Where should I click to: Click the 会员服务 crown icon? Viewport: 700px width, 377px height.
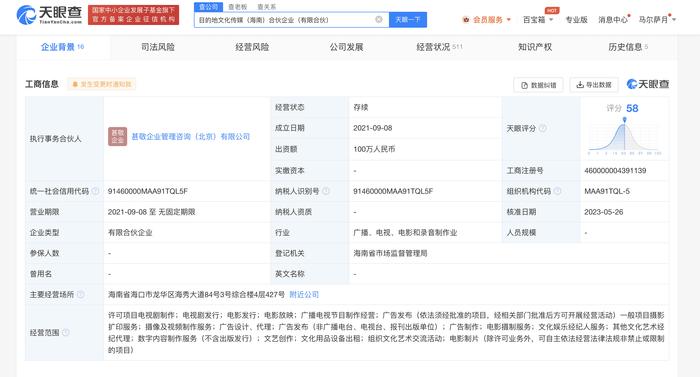coord(466,20)
